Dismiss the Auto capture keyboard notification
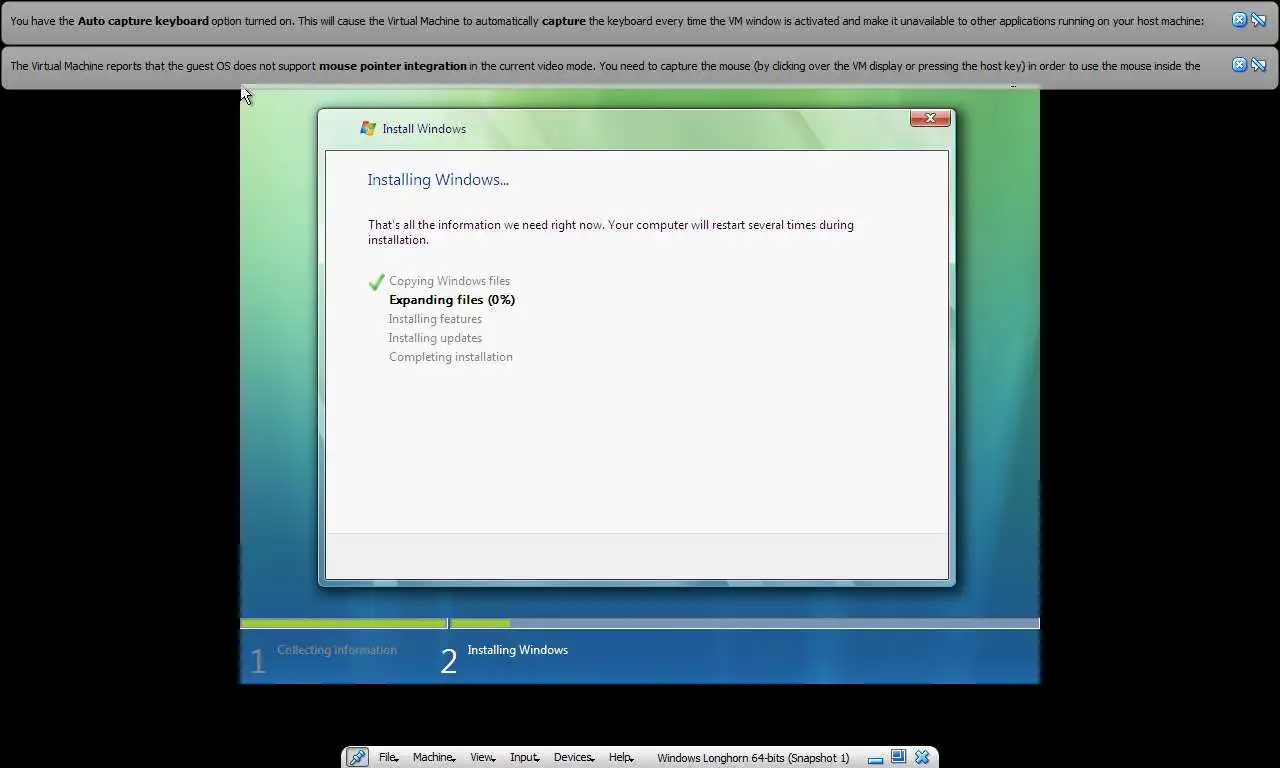Viewport: 1280px width, 768px height. [1239, 20]
